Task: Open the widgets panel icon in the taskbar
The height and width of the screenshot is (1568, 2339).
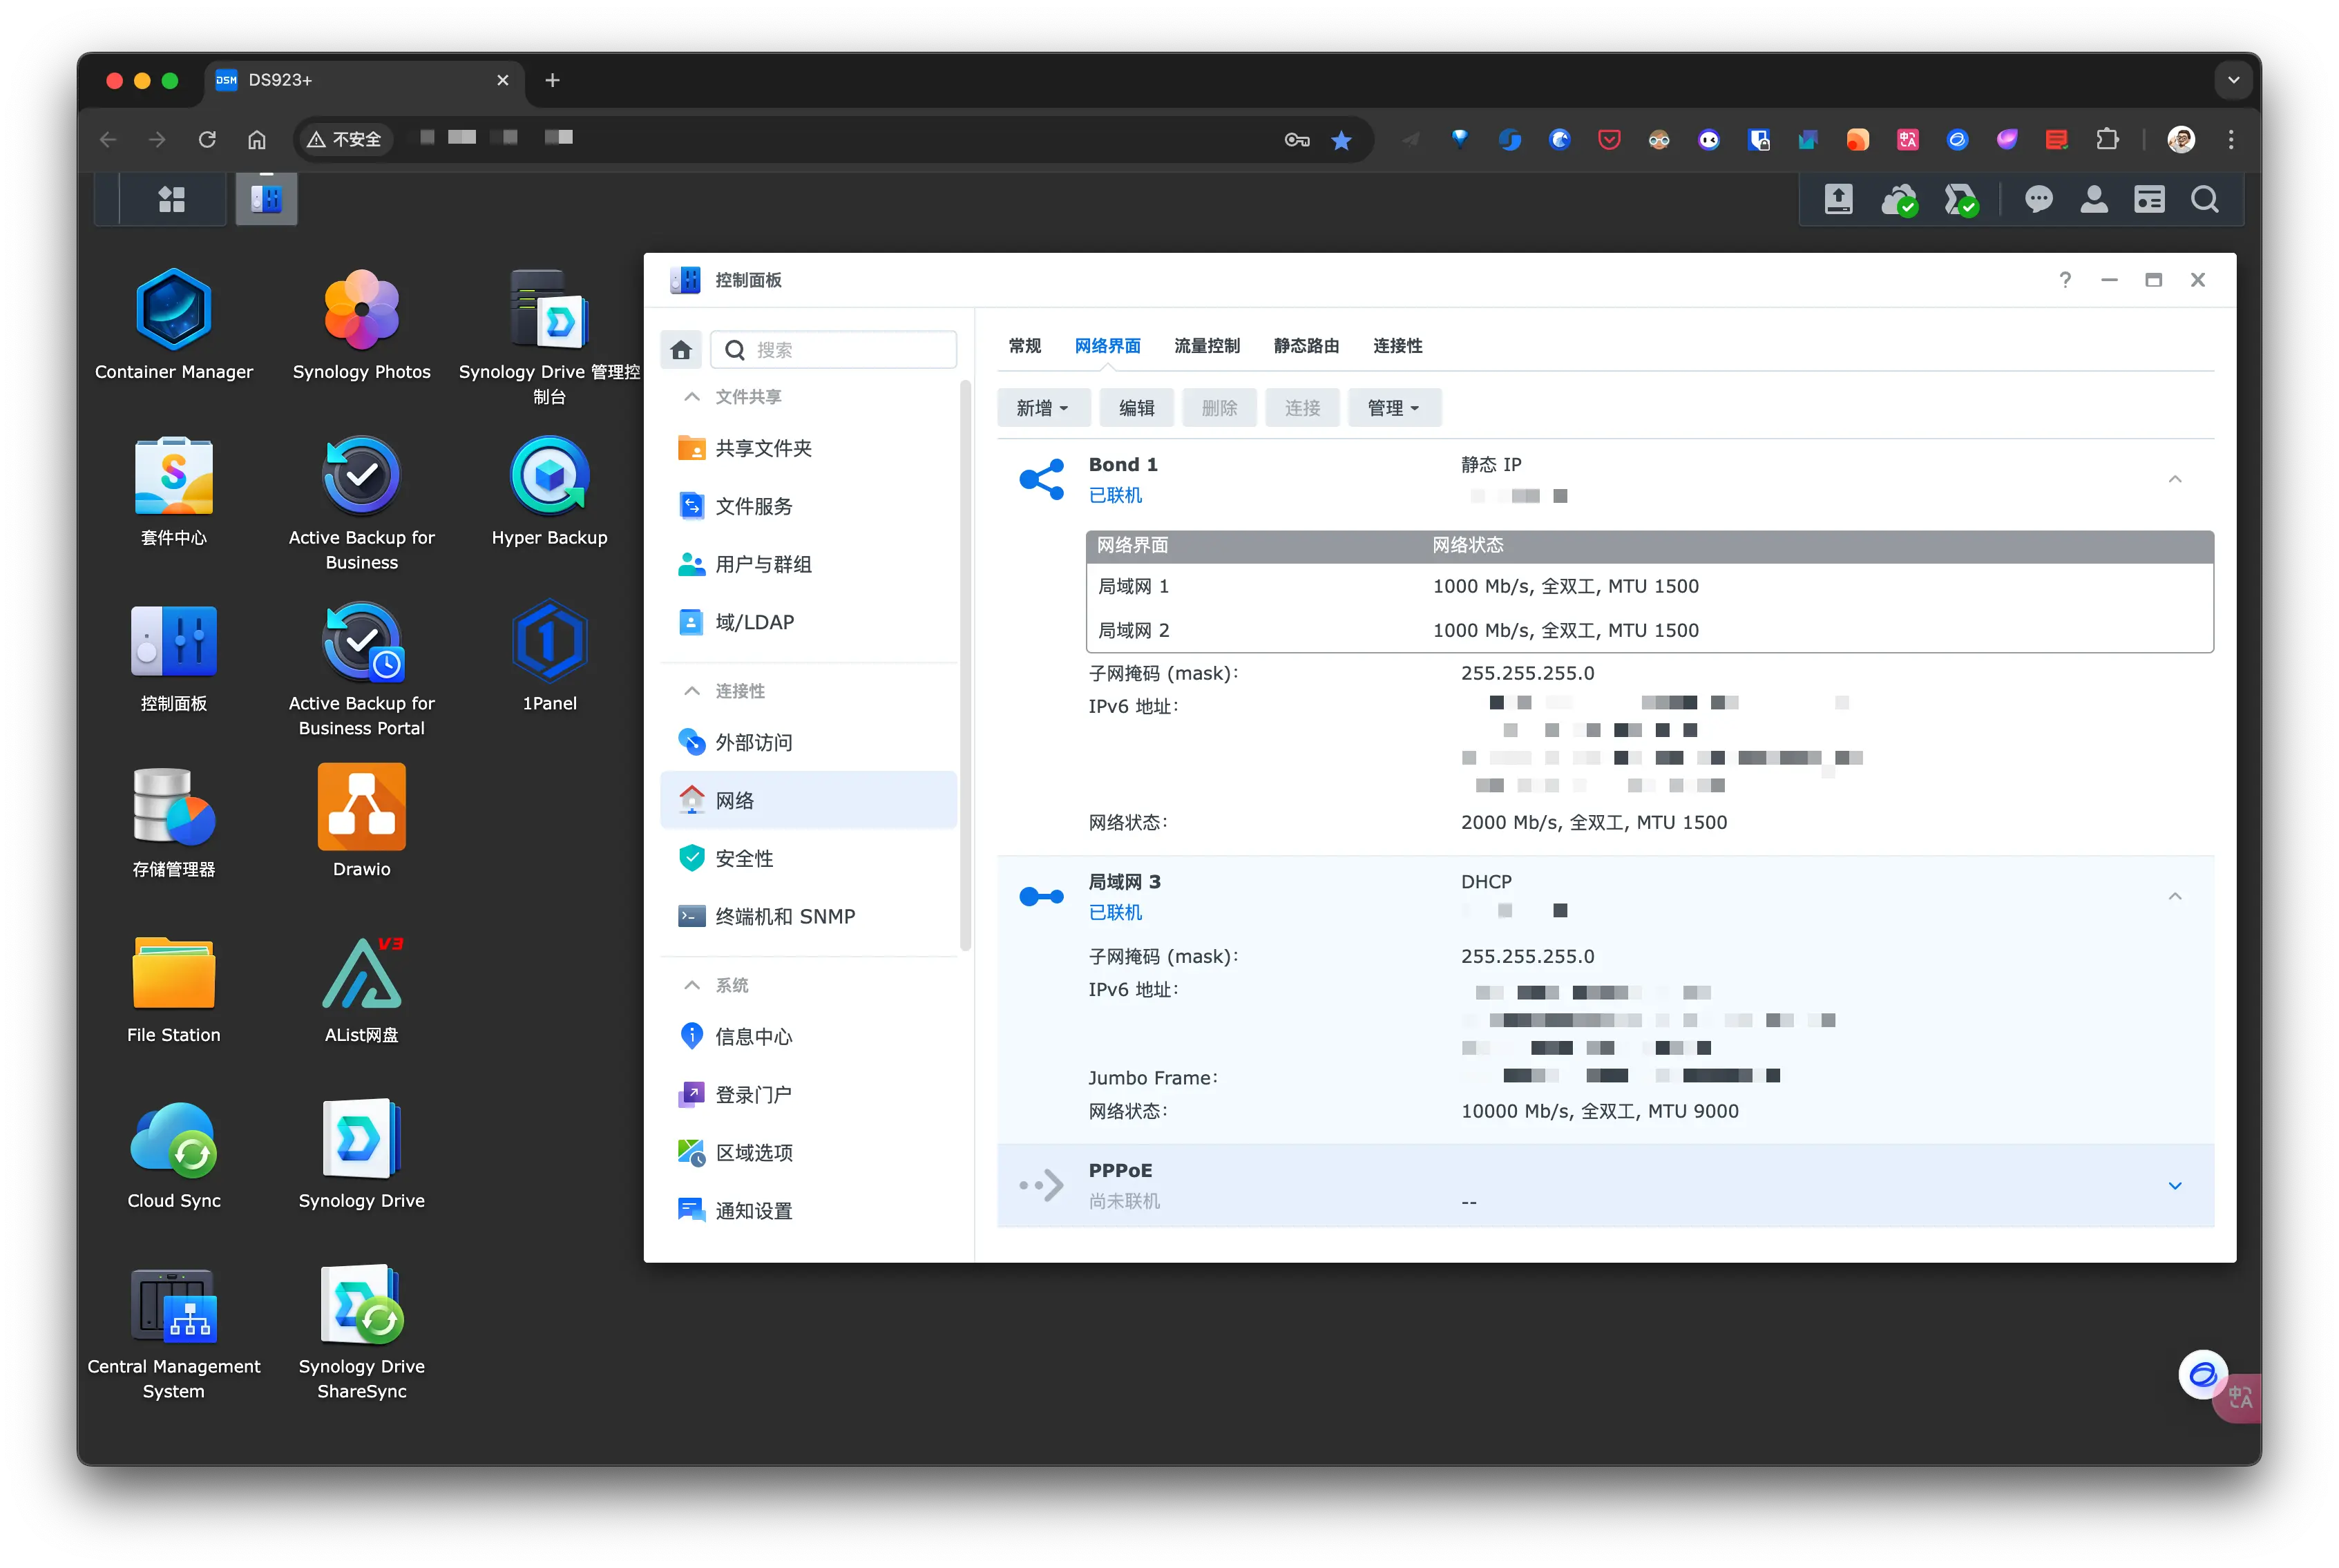Action: click(x=2149, y=199)
